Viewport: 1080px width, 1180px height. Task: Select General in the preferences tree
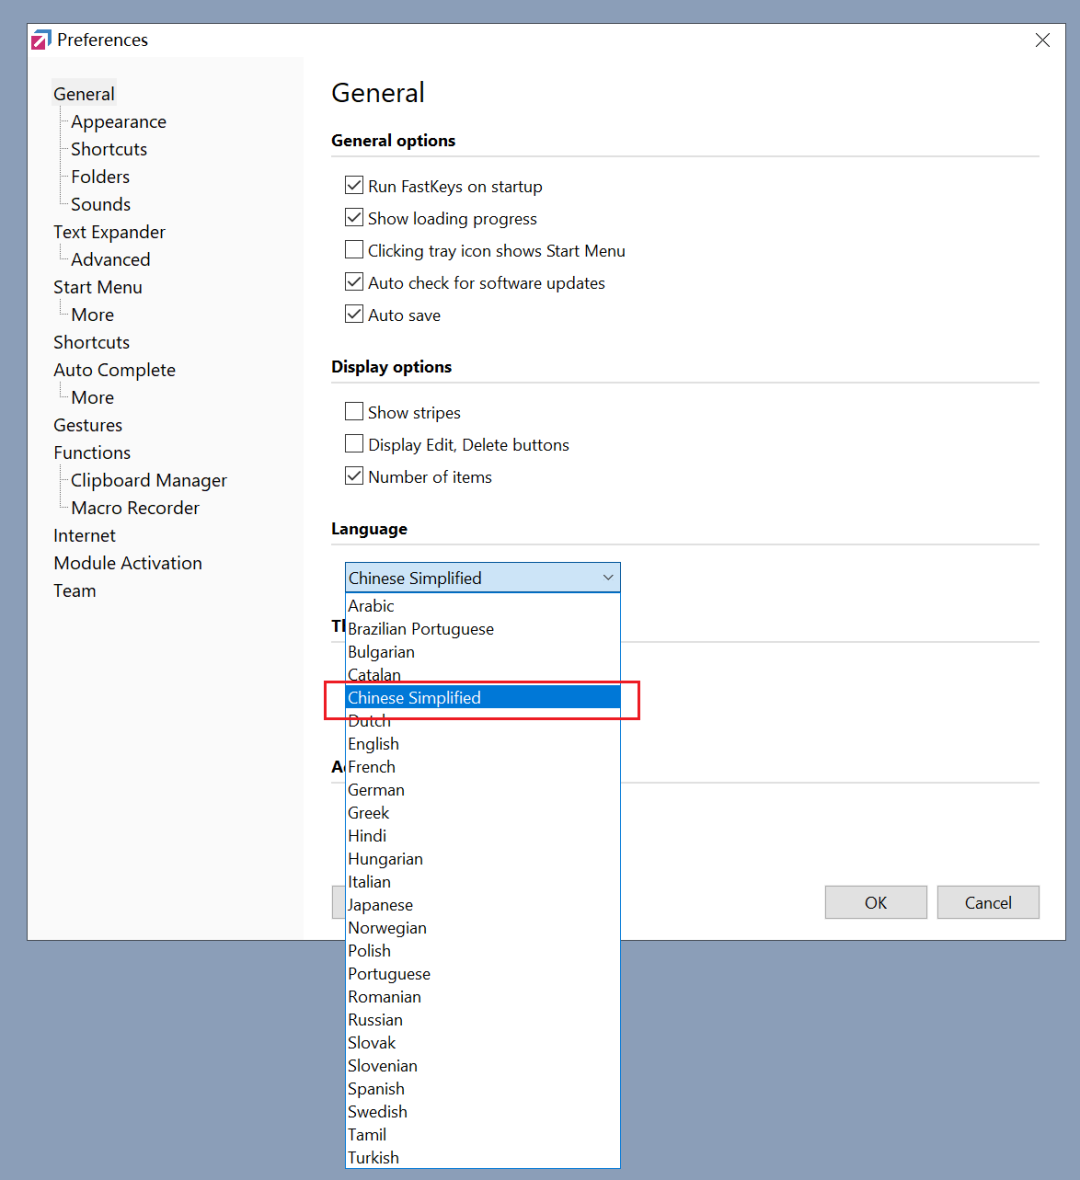pyautogui.click(x=84, y=94)
